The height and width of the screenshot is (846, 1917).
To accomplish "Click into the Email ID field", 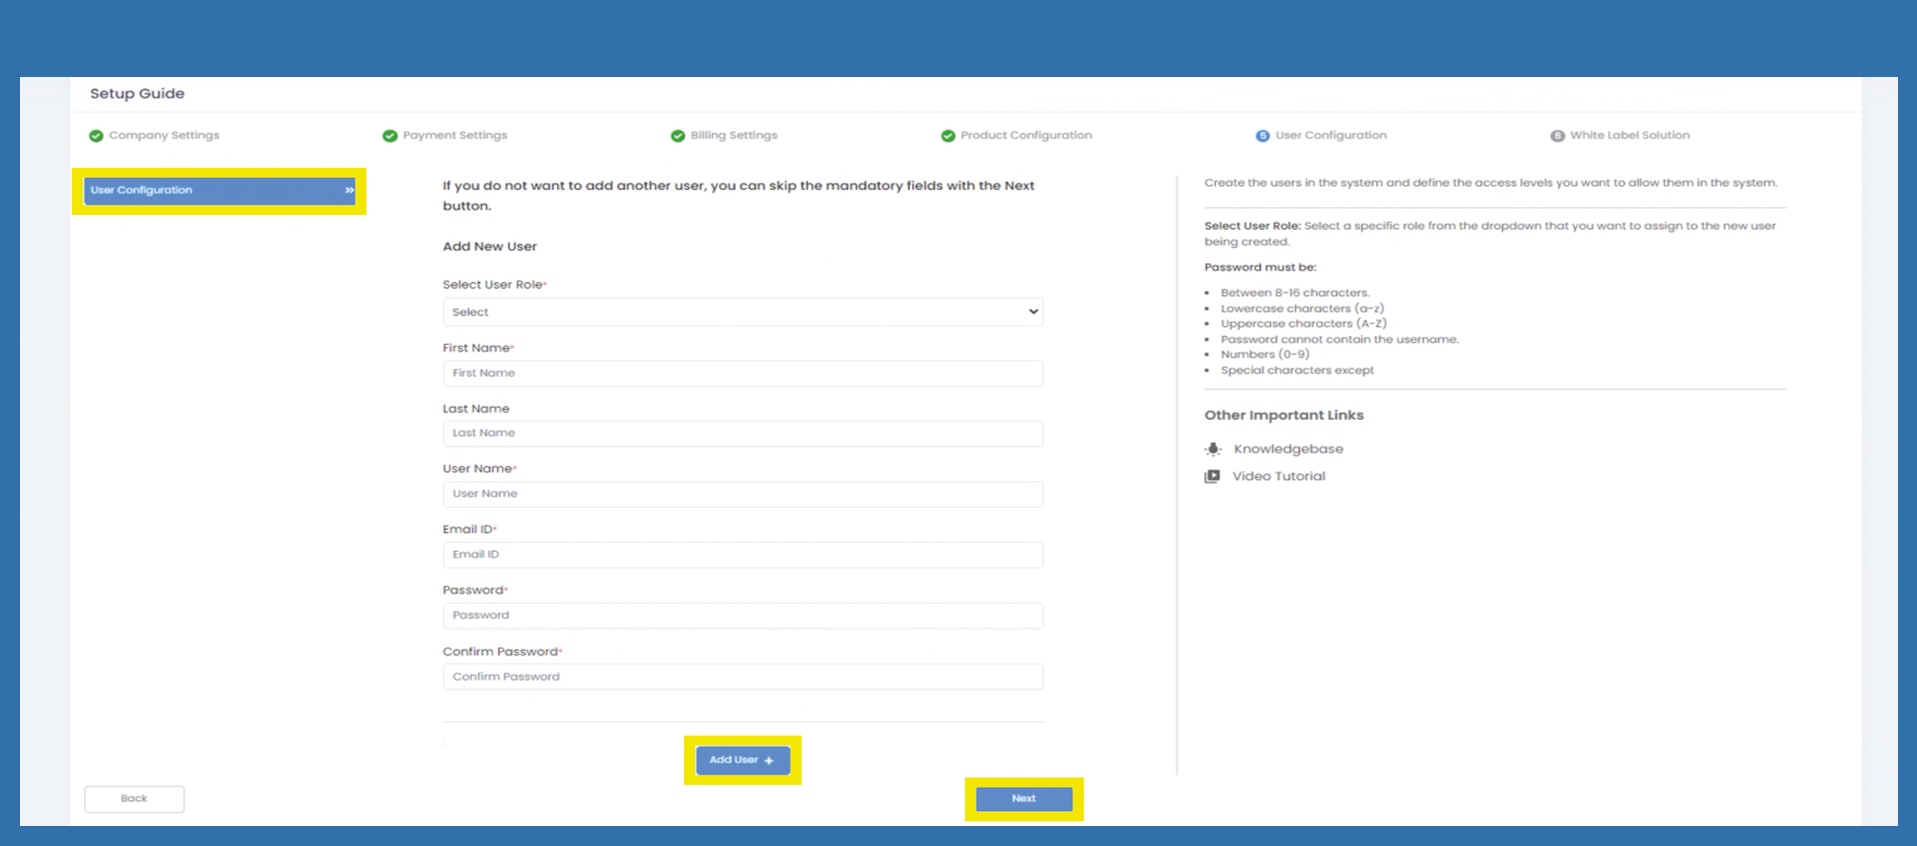I will coord(742,555).
